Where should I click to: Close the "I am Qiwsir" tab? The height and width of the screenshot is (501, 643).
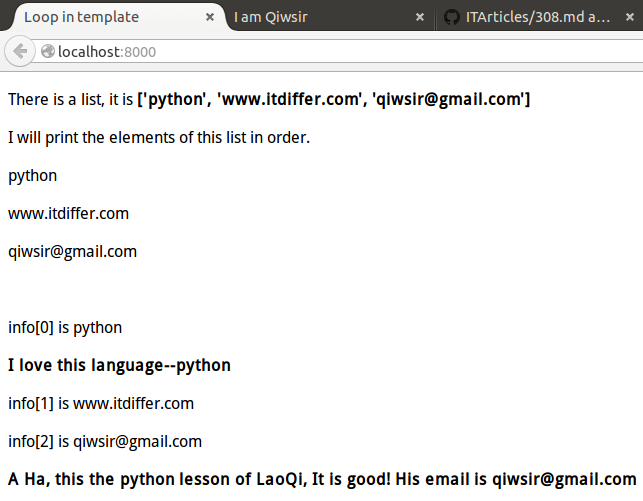[x=419, y=17]
